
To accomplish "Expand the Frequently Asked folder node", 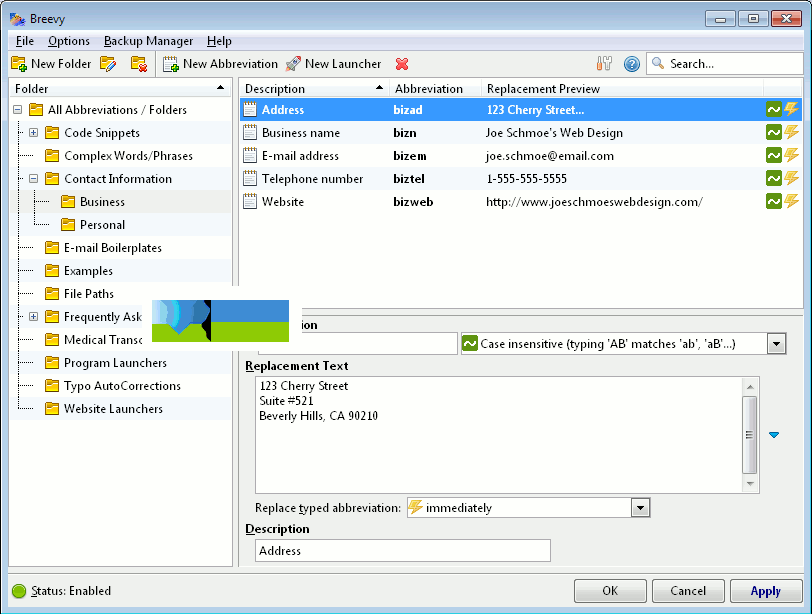I will 33,316.
